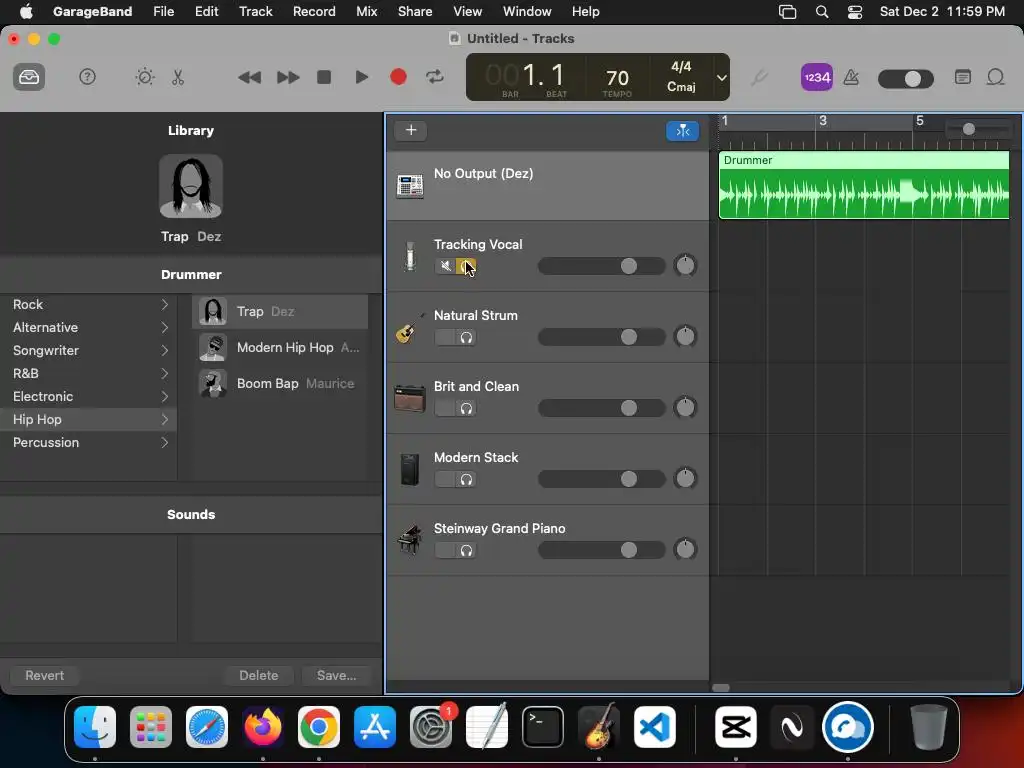Open the Mix menu
Viewport: 1024px width, 768px height.
(366, 11)
